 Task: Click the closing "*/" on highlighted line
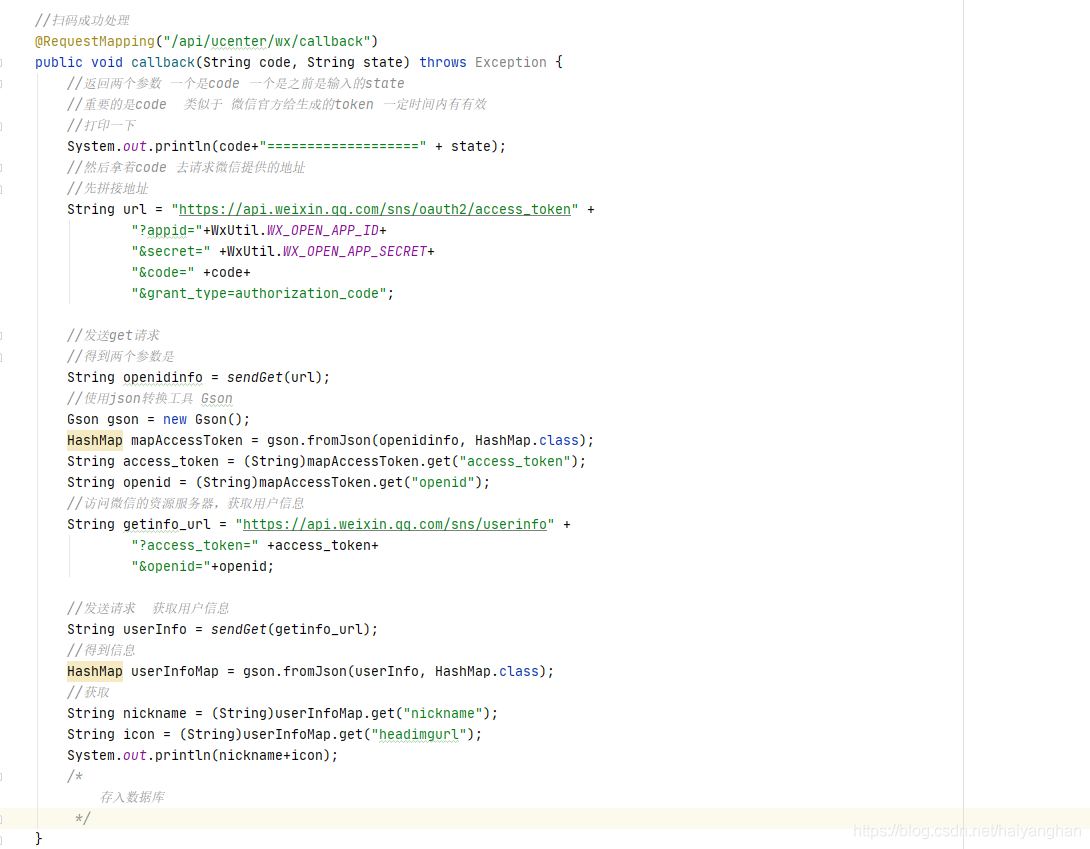(82, 818)
